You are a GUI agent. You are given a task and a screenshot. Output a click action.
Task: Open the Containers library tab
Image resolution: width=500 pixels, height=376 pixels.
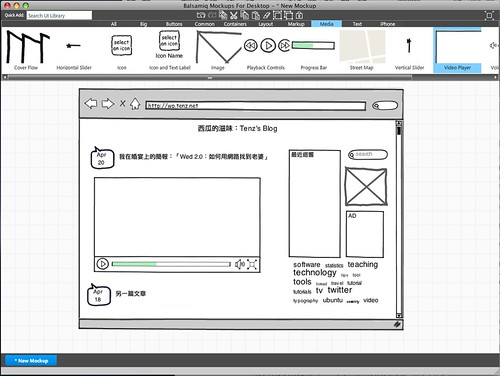[x=235, y=24]
